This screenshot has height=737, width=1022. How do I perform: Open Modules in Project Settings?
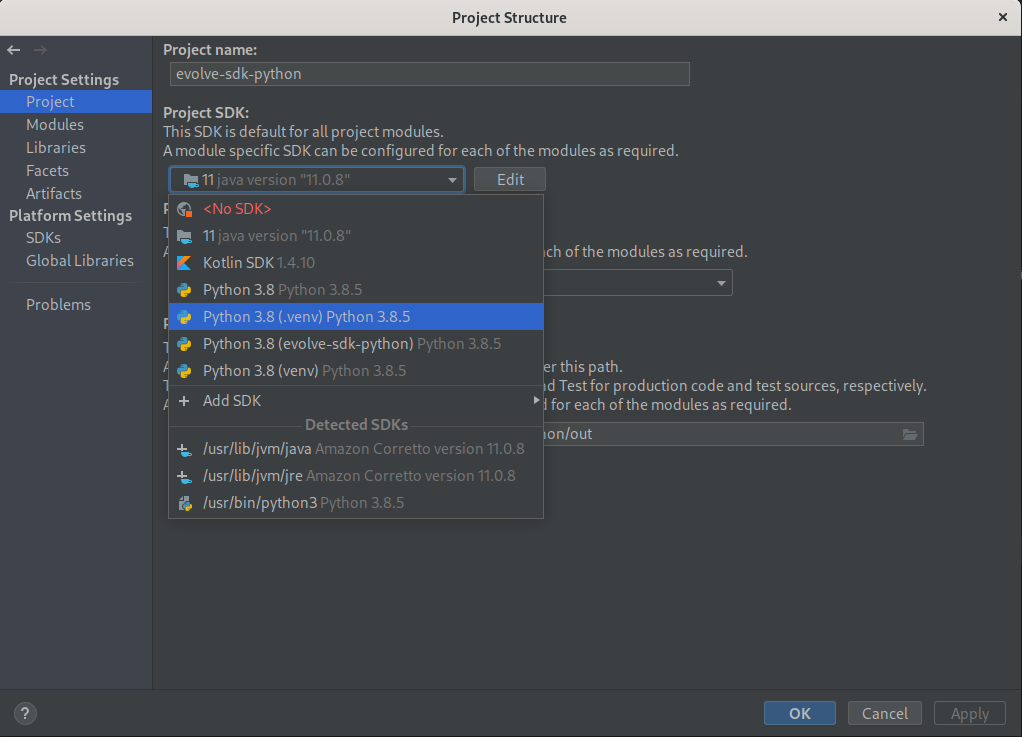[x=55, y=125]
